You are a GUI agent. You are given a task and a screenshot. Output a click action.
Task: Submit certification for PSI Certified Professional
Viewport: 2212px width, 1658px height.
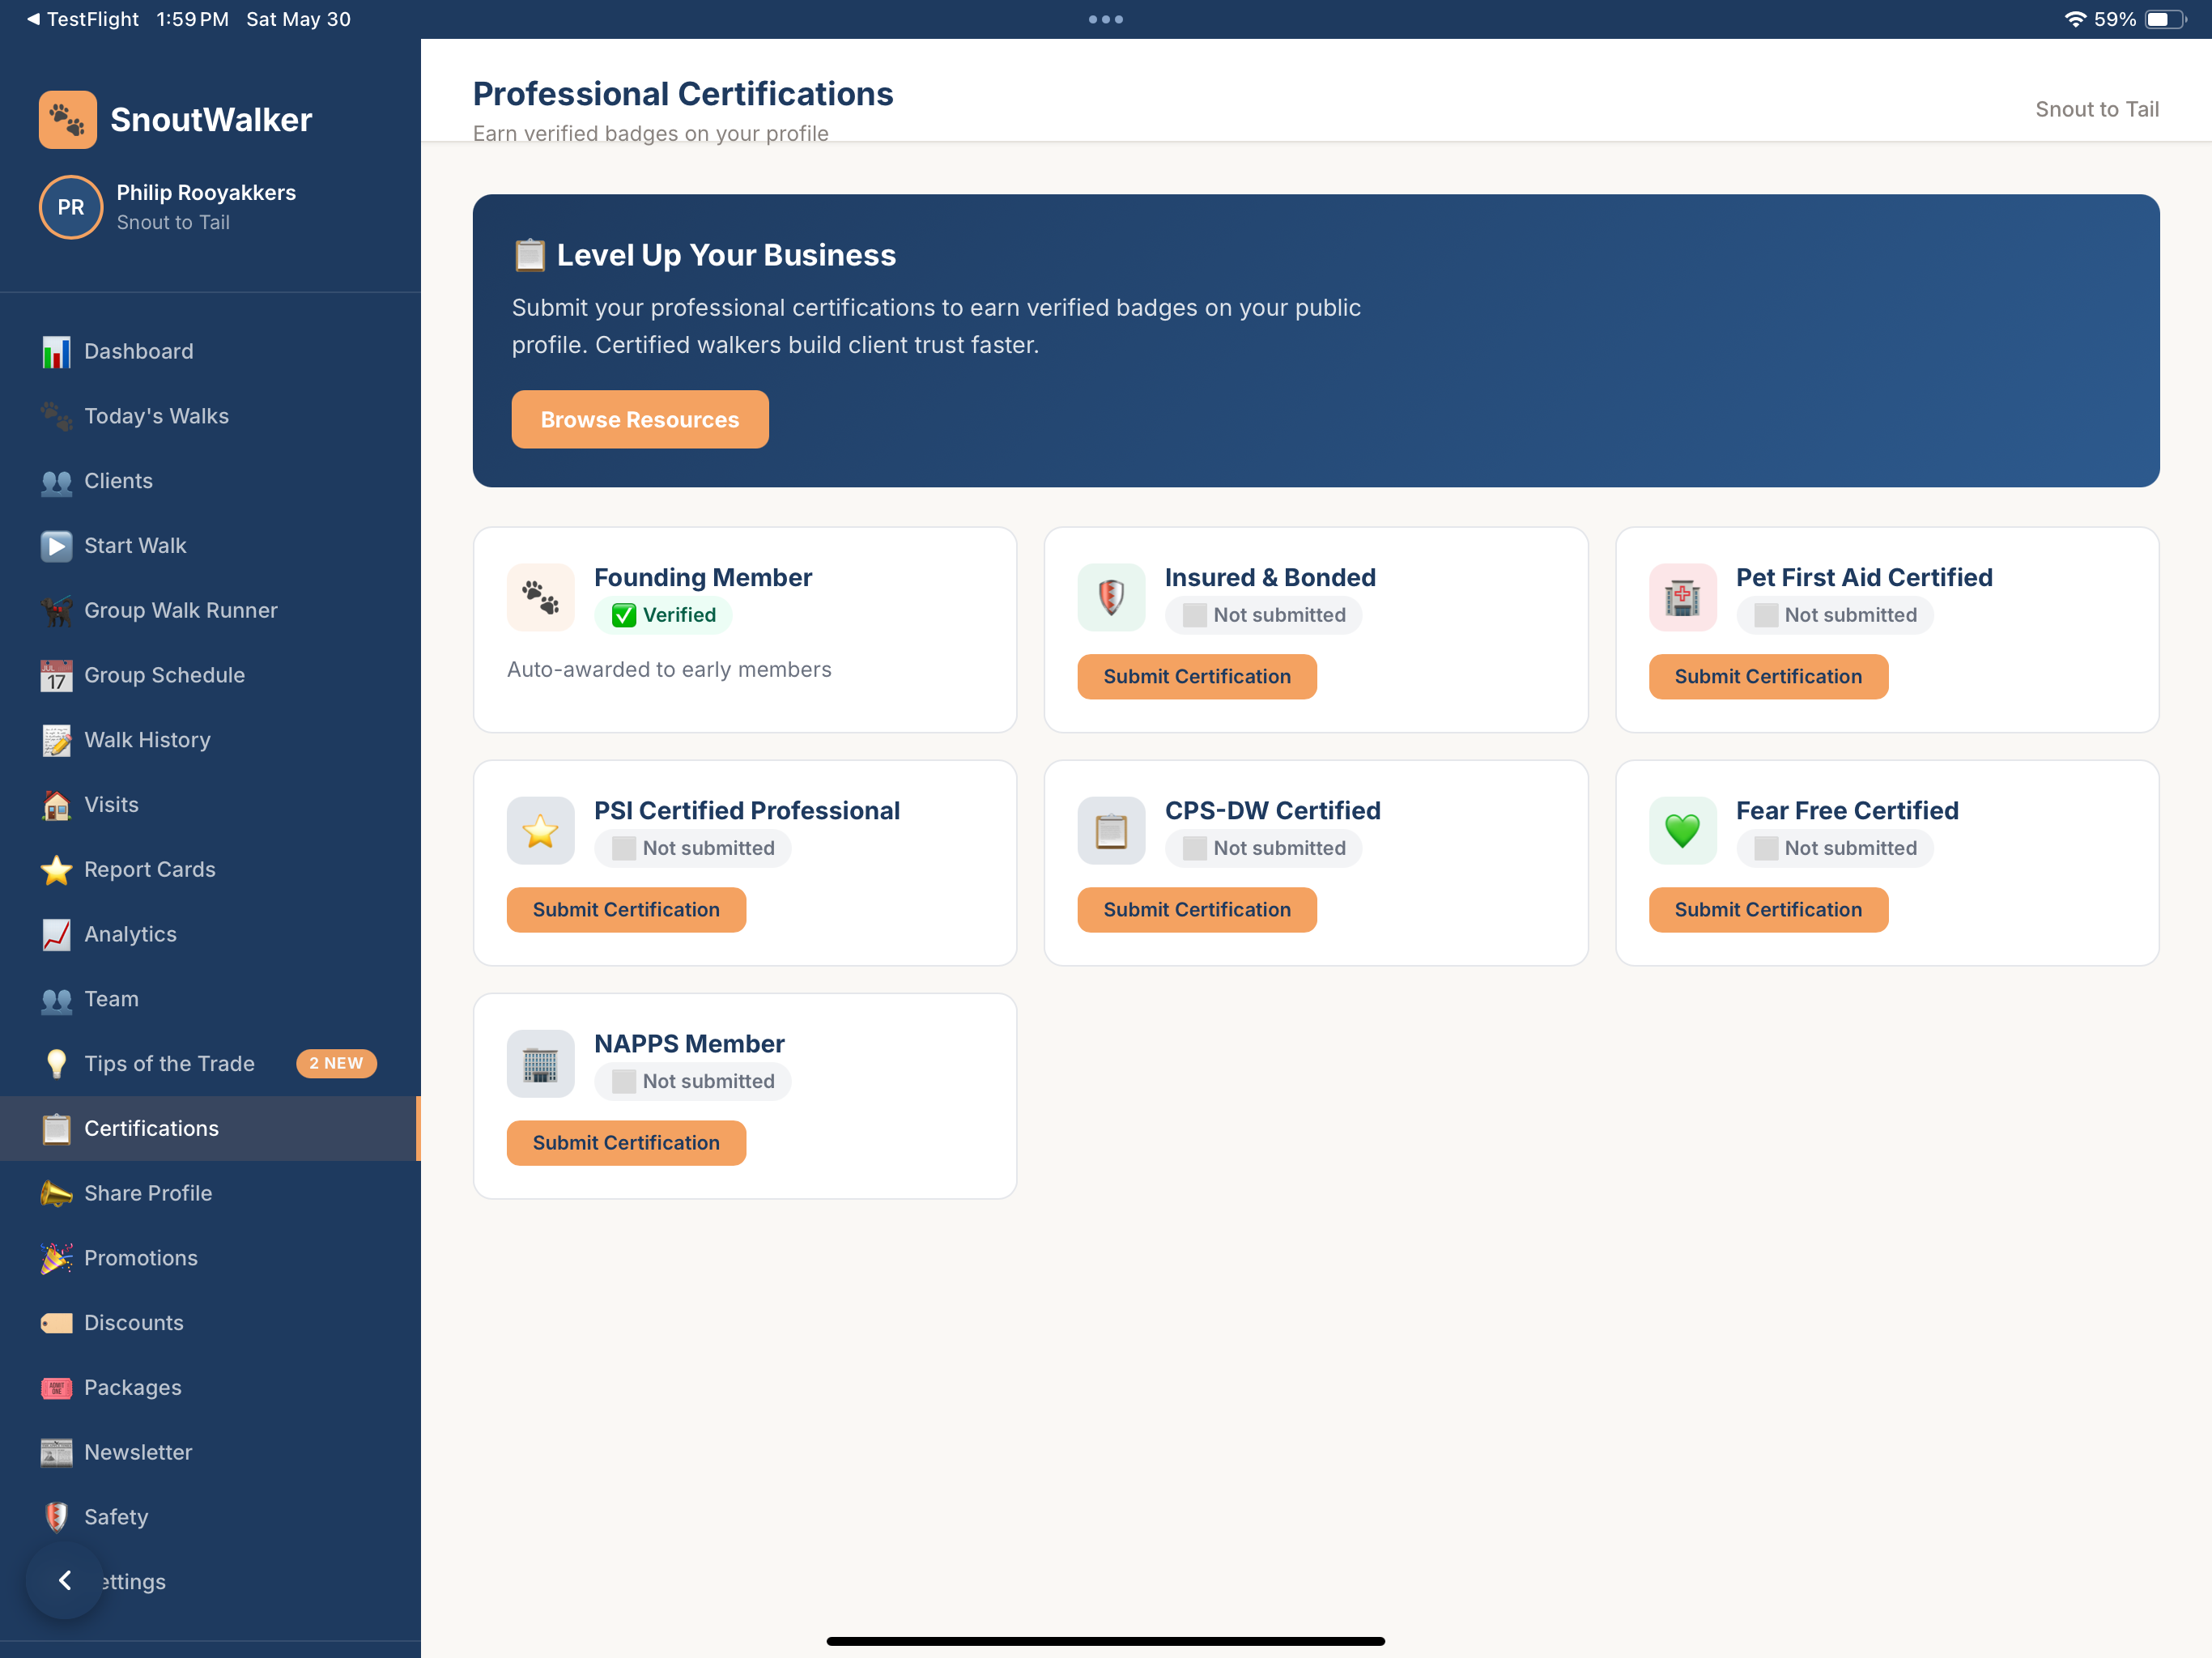click(626, 910)
